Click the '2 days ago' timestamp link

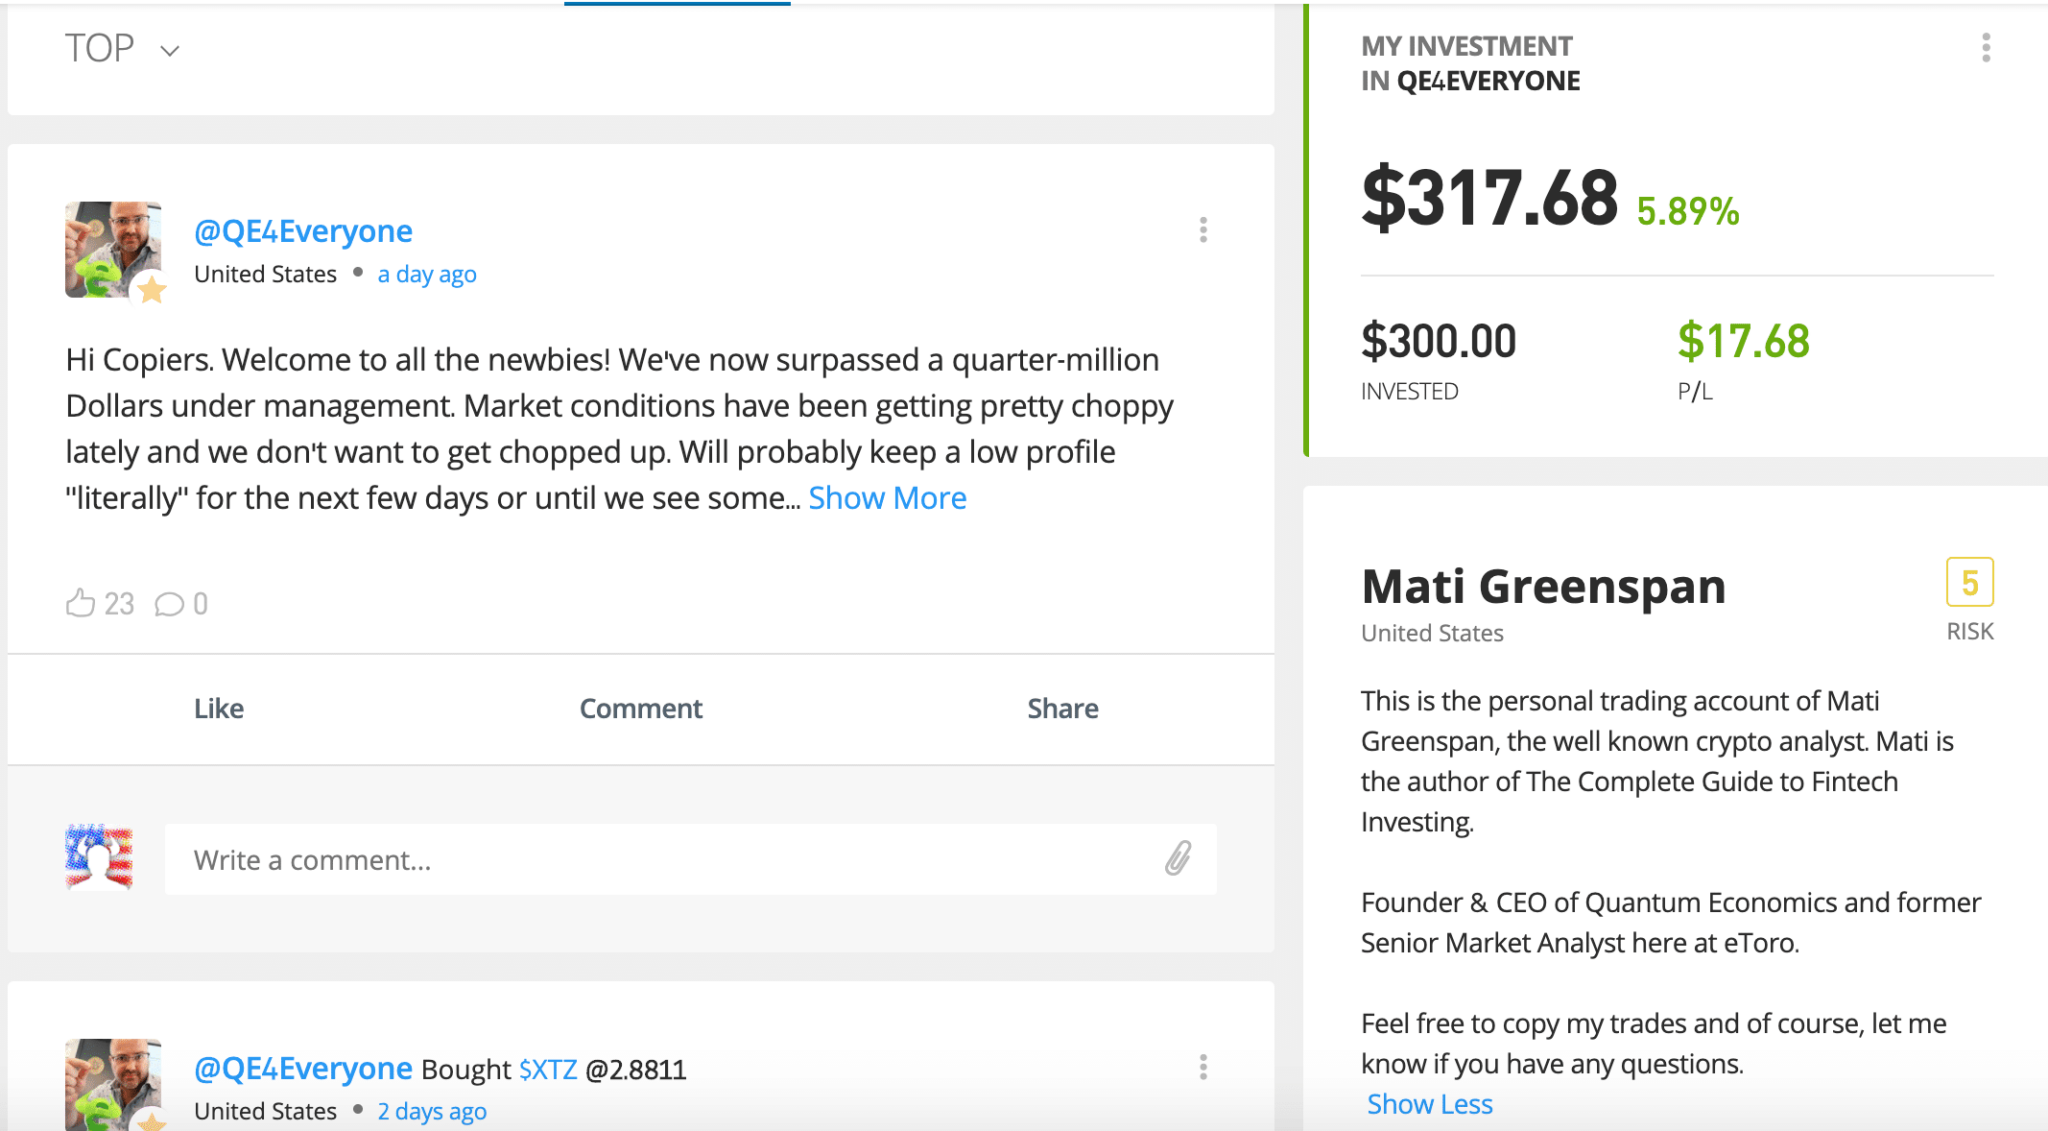pos(432,1111)
